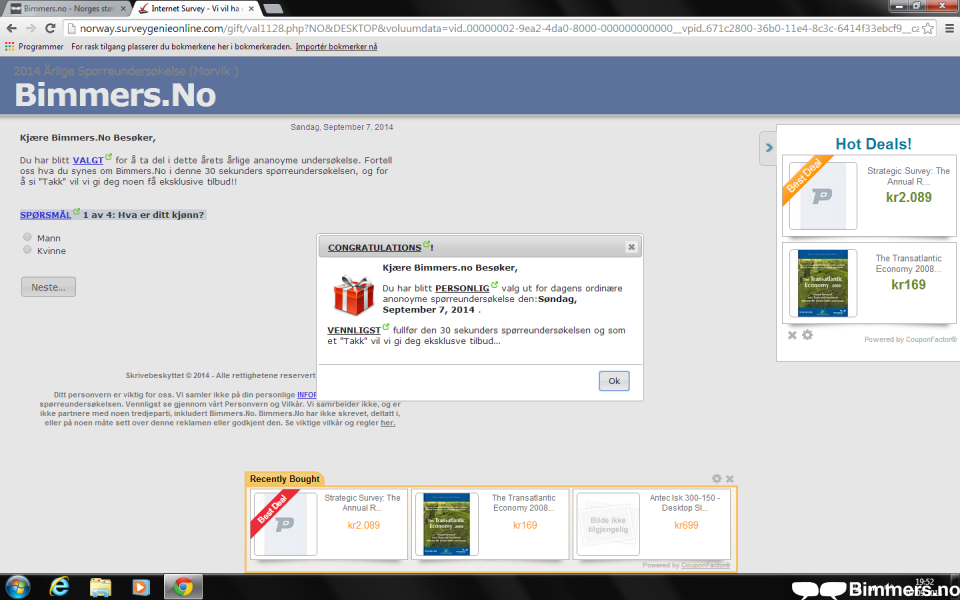Screen dimensions: 960x600
Task: Click the INFOR link in privacy text
Action: (307, 395)
